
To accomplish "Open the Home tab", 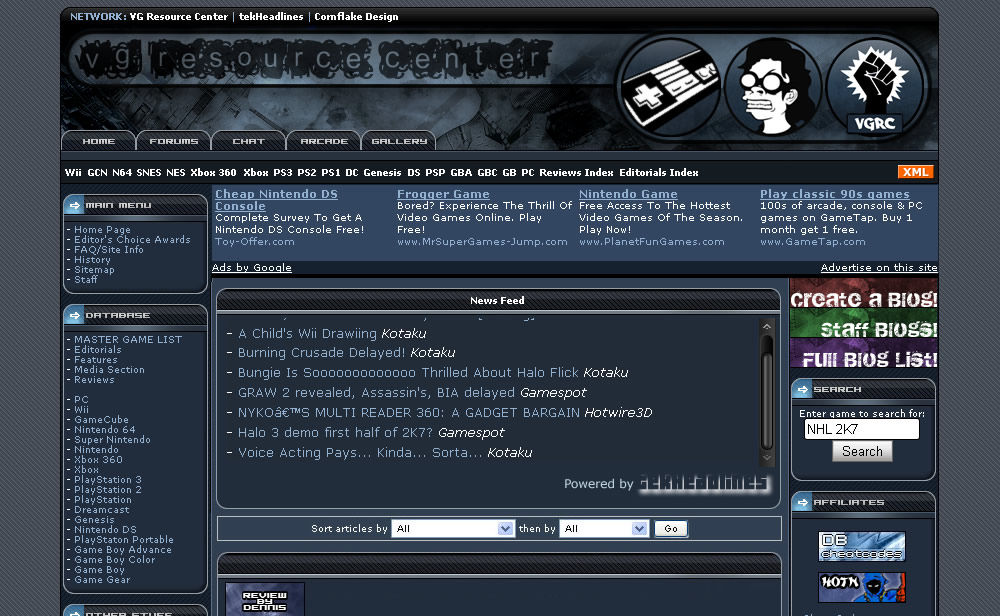I will (x=98, y=141).
